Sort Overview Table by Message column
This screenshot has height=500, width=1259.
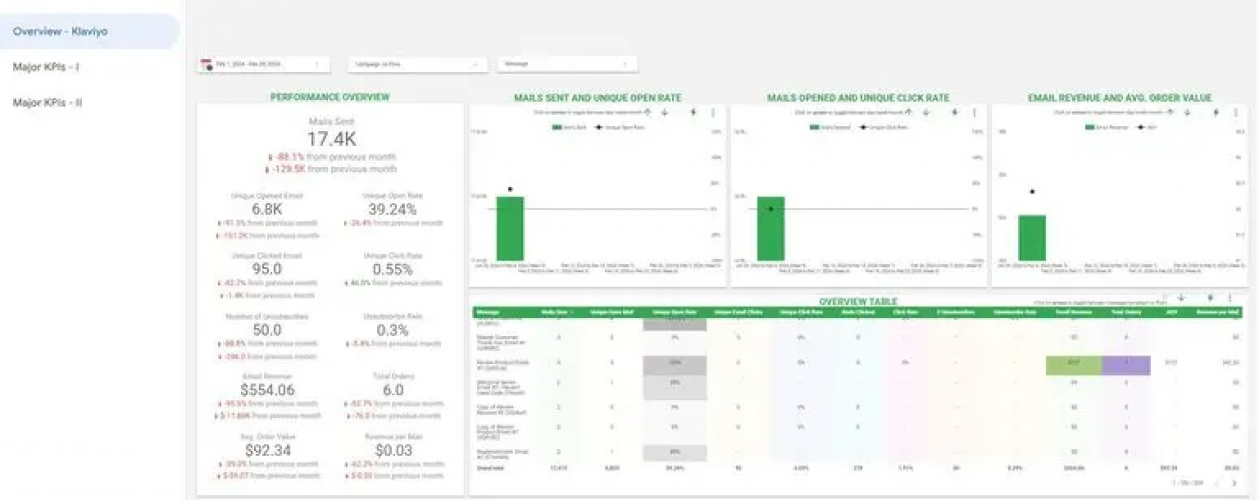488,311
